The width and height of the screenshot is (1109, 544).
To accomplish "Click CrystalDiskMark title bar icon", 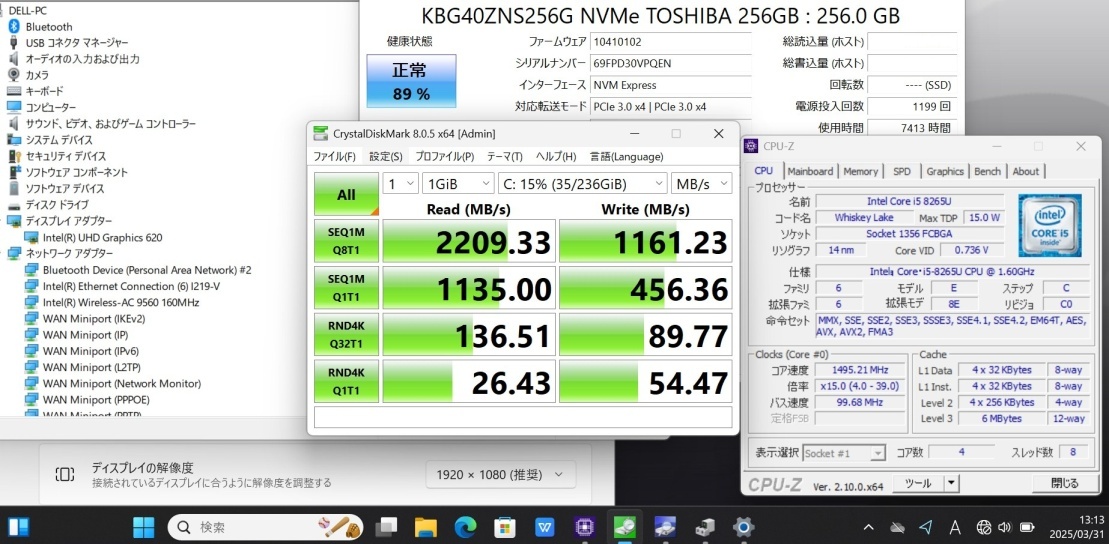I will click(x=321, y=133).
